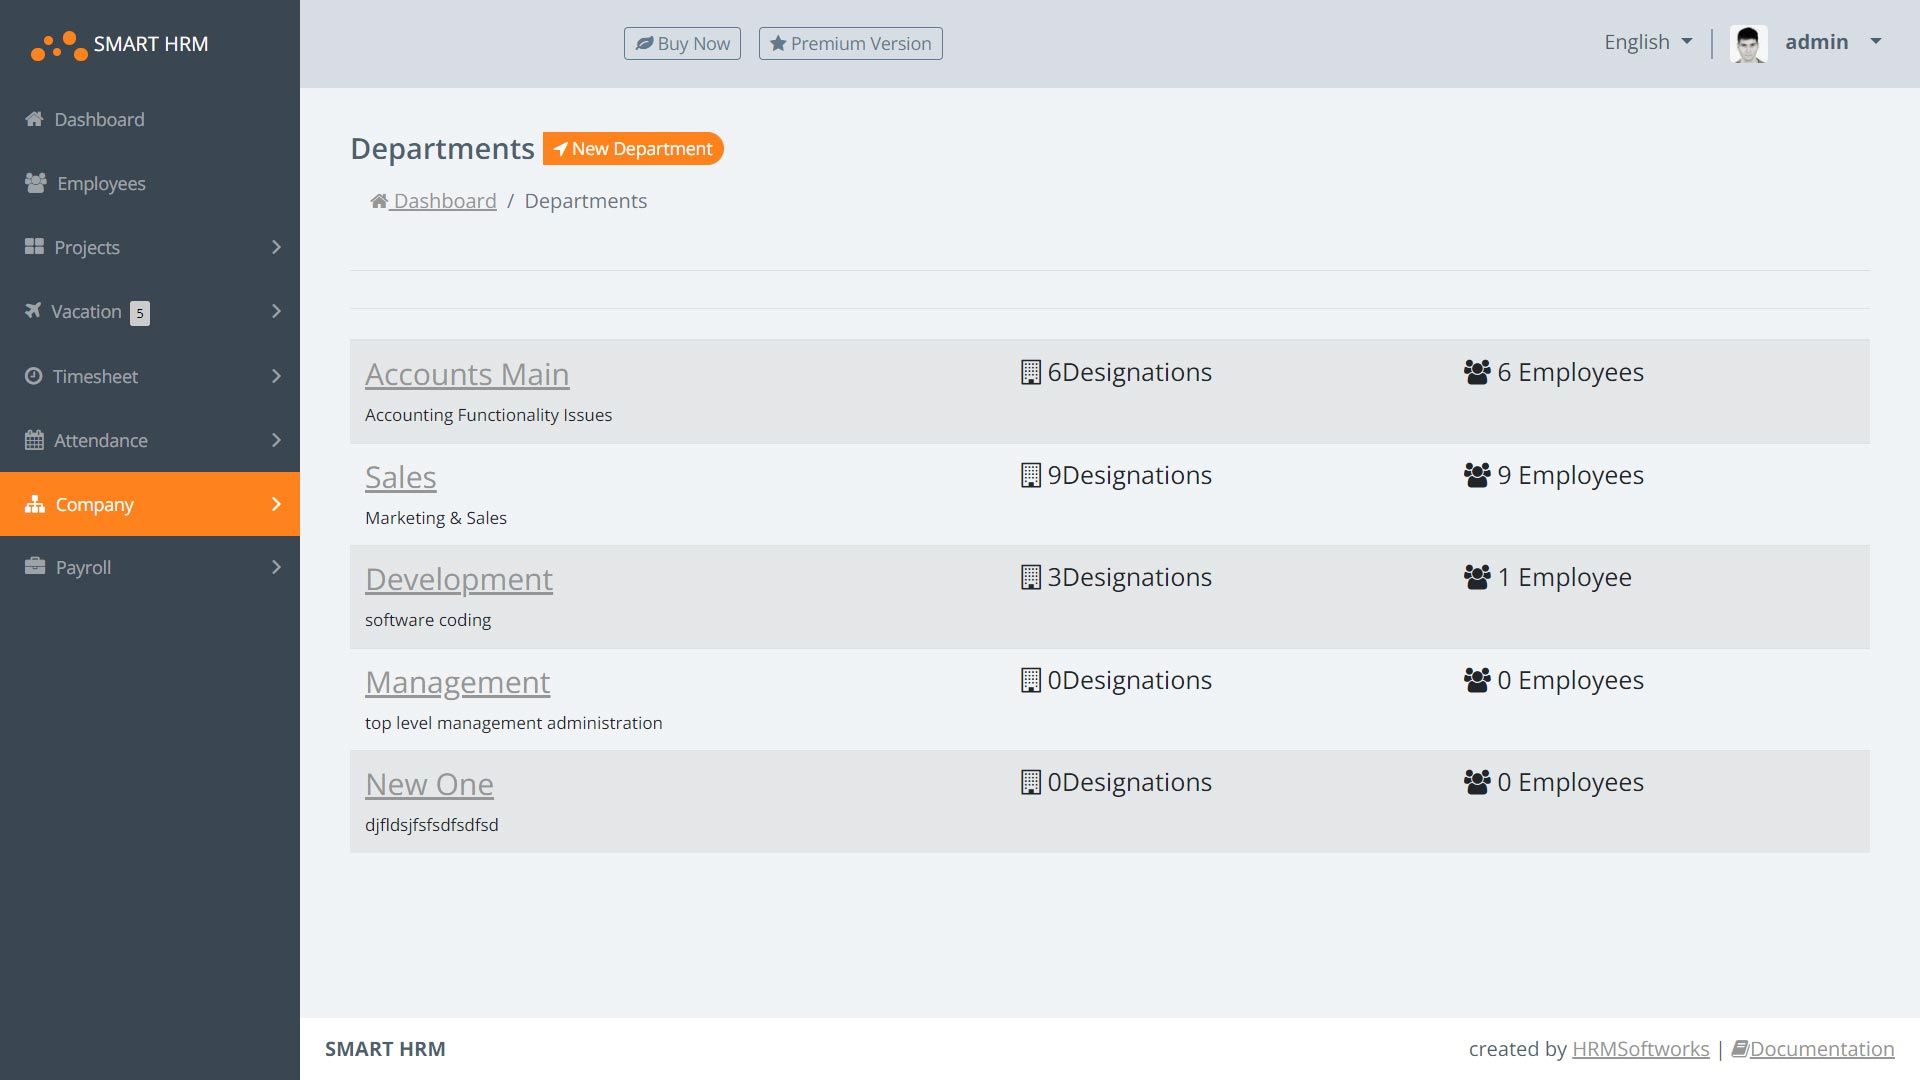Click the Attendance calendar icon in sidebar

pyautogui.click(x=34, y=440)
